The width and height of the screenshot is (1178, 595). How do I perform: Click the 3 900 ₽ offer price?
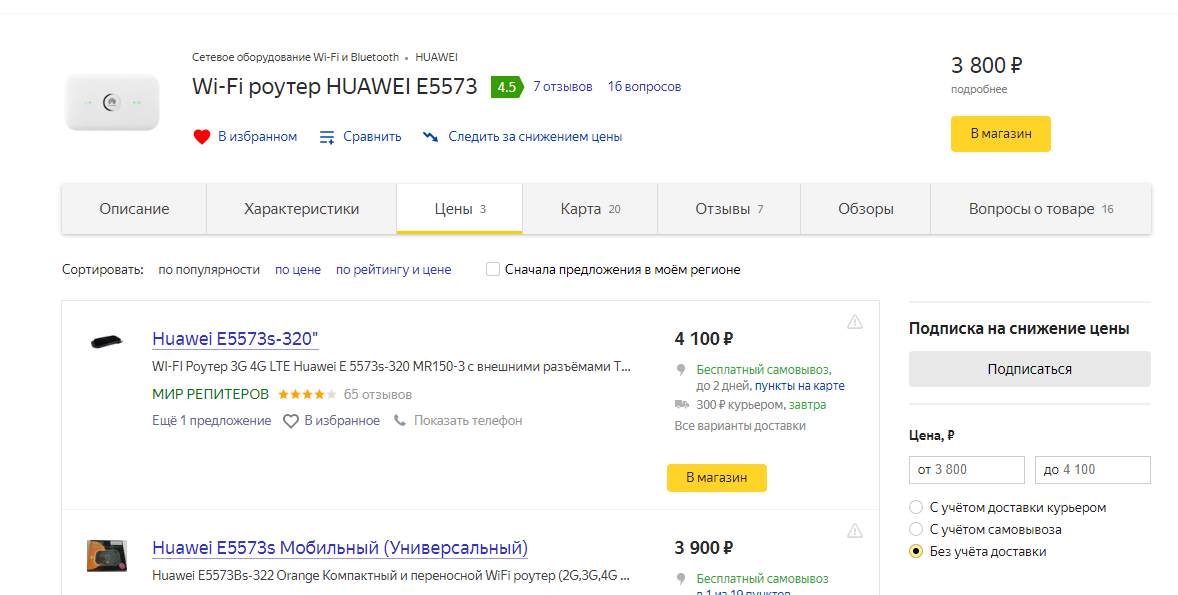tap(704, 548)
